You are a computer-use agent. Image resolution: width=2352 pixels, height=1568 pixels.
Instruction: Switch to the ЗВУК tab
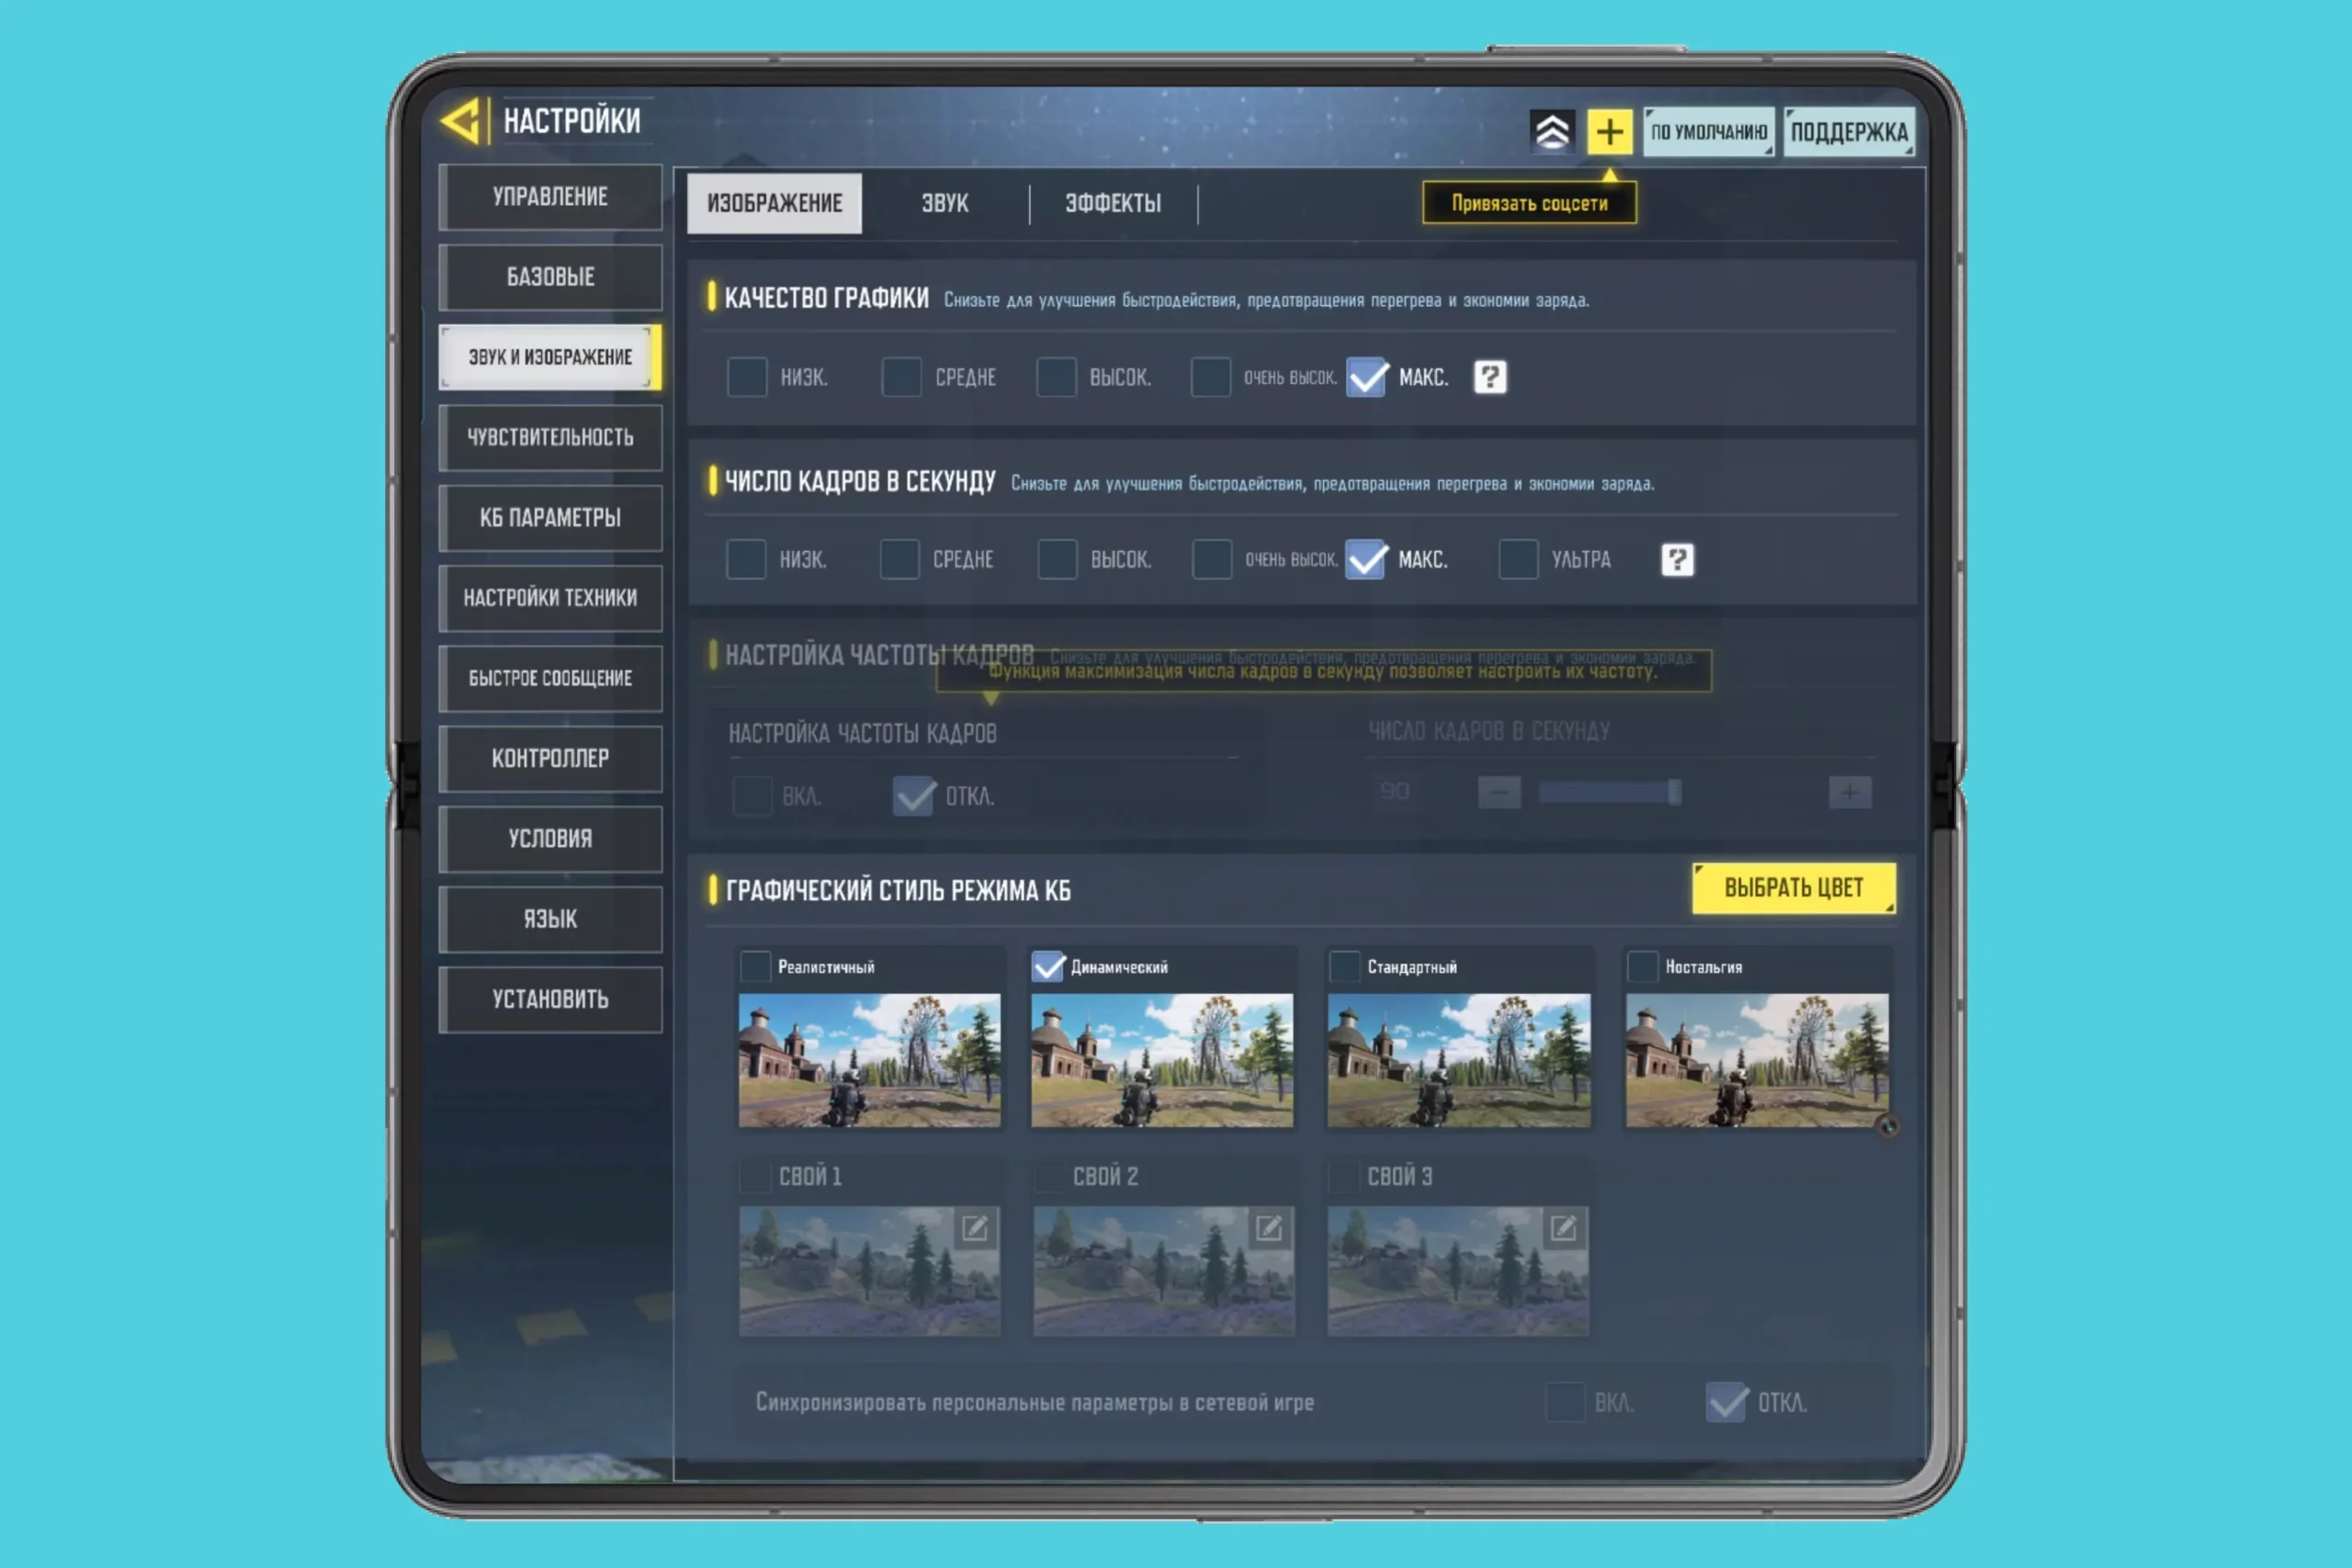point(944,203)
